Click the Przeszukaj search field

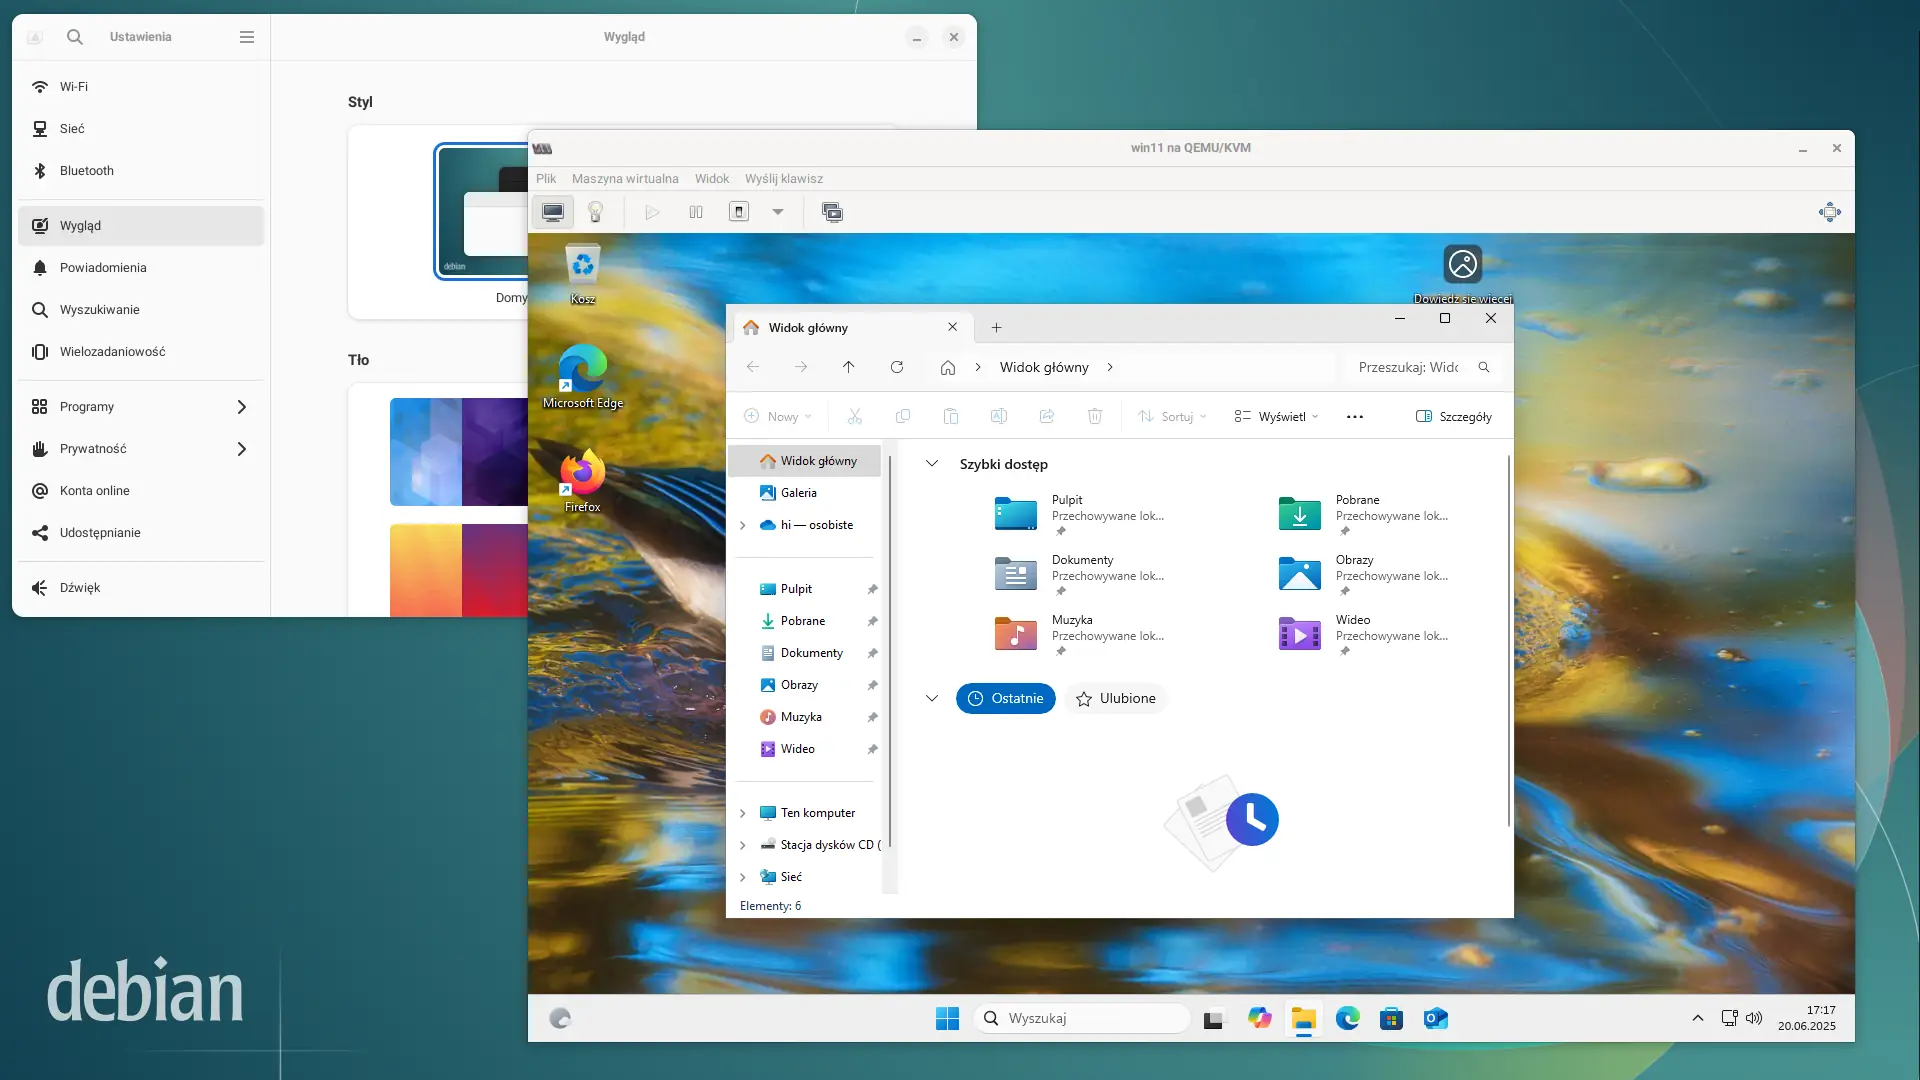(x=1423, y=368)
